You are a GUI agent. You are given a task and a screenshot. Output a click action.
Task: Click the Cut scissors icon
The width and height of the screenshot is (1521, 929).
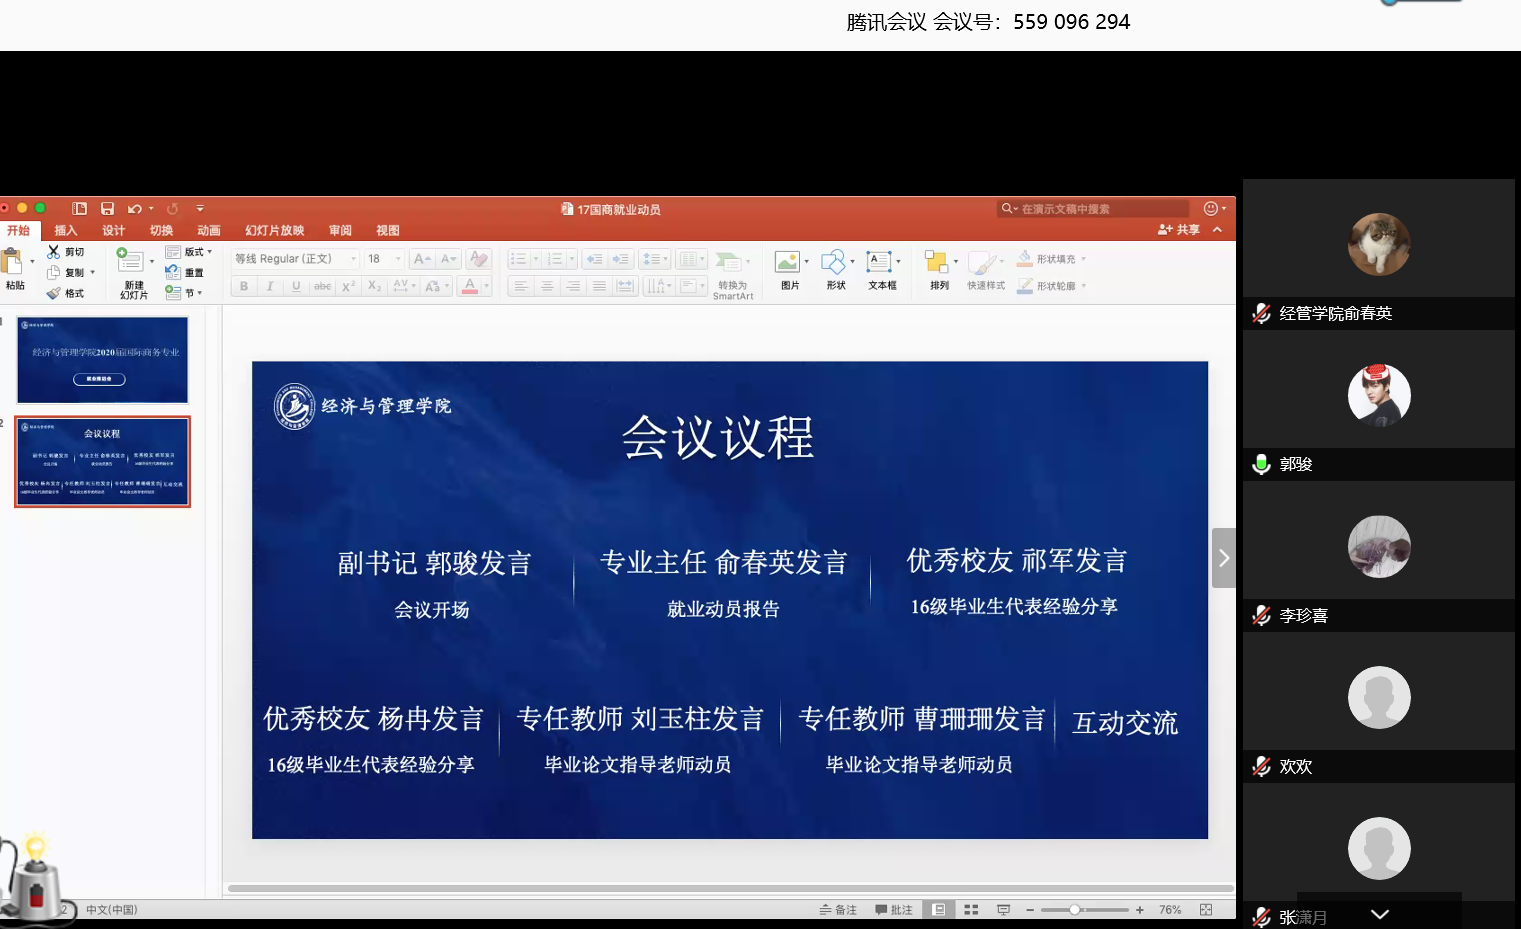click(54, 252)
